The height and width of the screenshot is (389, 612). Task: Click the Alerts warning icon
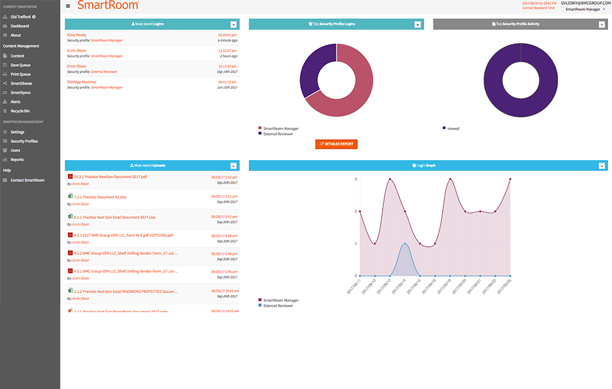pos(5,102)
